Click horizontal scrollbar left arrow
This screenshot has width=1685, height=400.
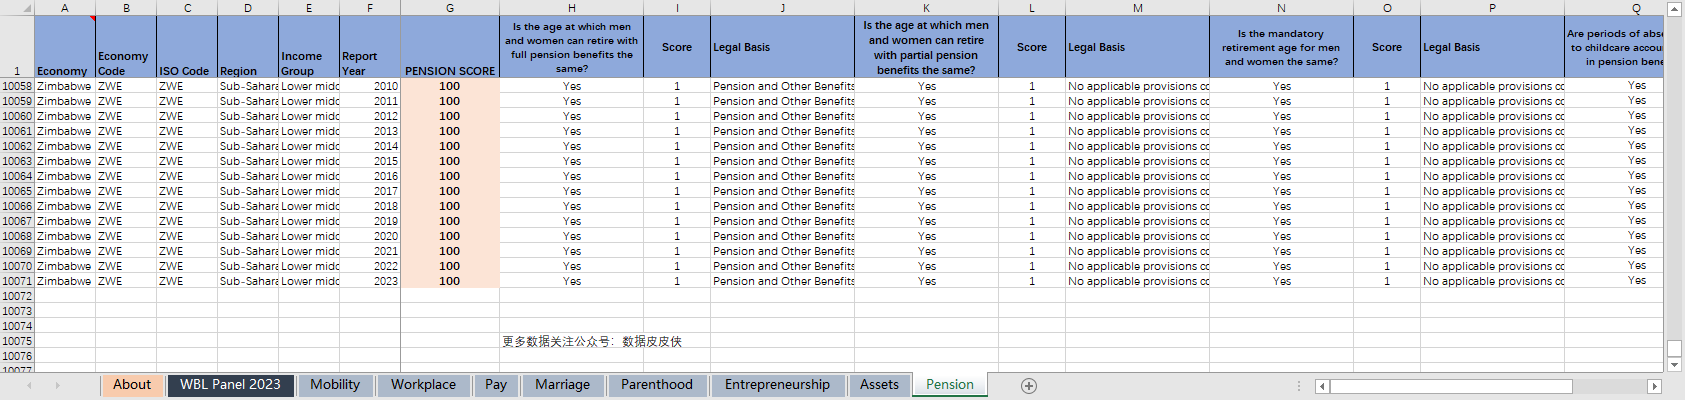pos(1322,386)
